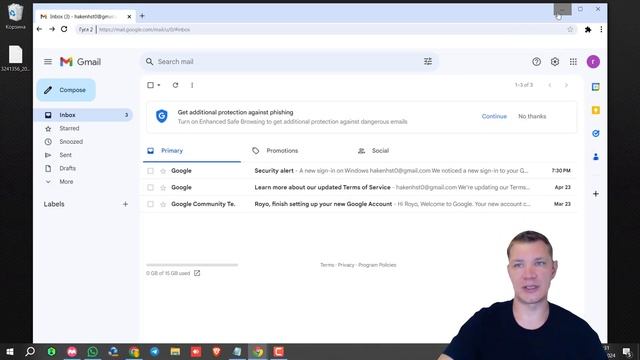Open the finish setting up Google Account email
Viewport: 640px width, 360px height.
(359, 204)
